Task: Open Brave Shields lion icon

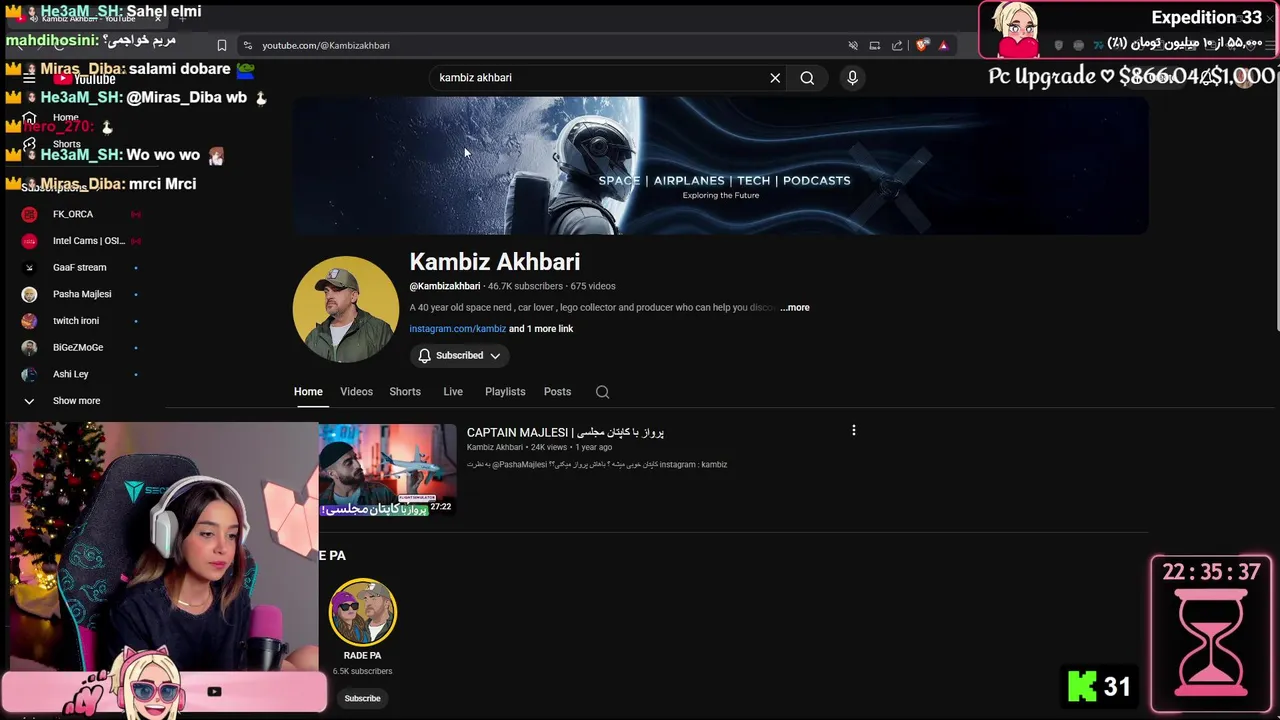Action: point(922,45)
